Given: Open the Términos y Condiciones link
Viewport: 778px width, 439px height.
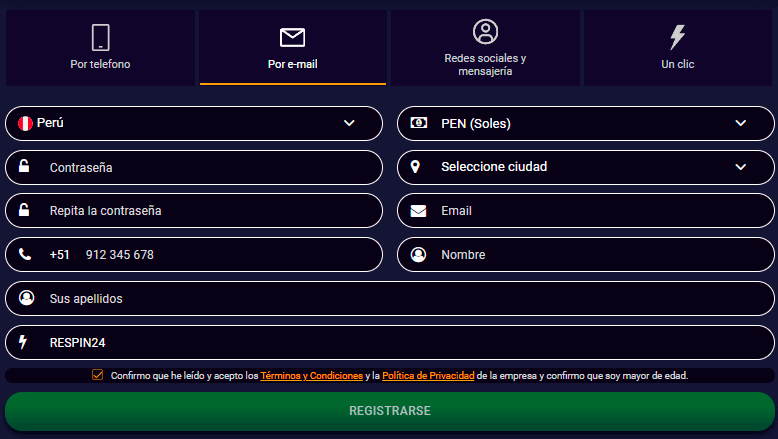Looking at the screenshot, I should [311, 376].
